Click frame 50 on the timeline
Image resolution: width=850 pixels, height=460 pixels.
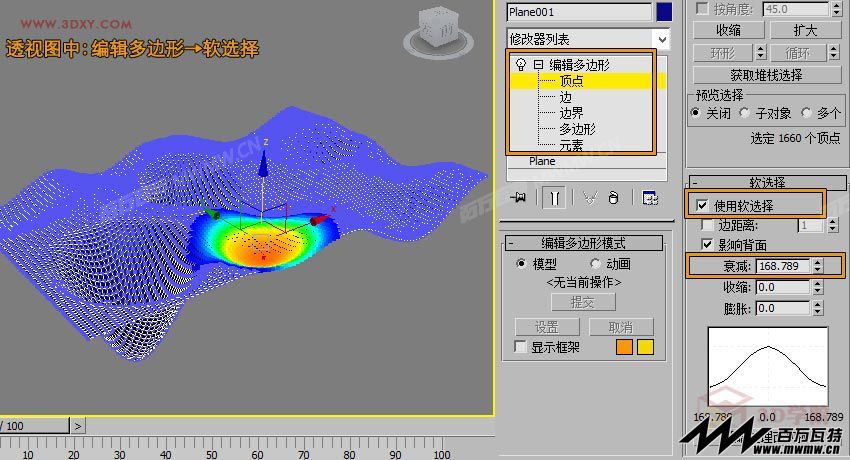212,455
